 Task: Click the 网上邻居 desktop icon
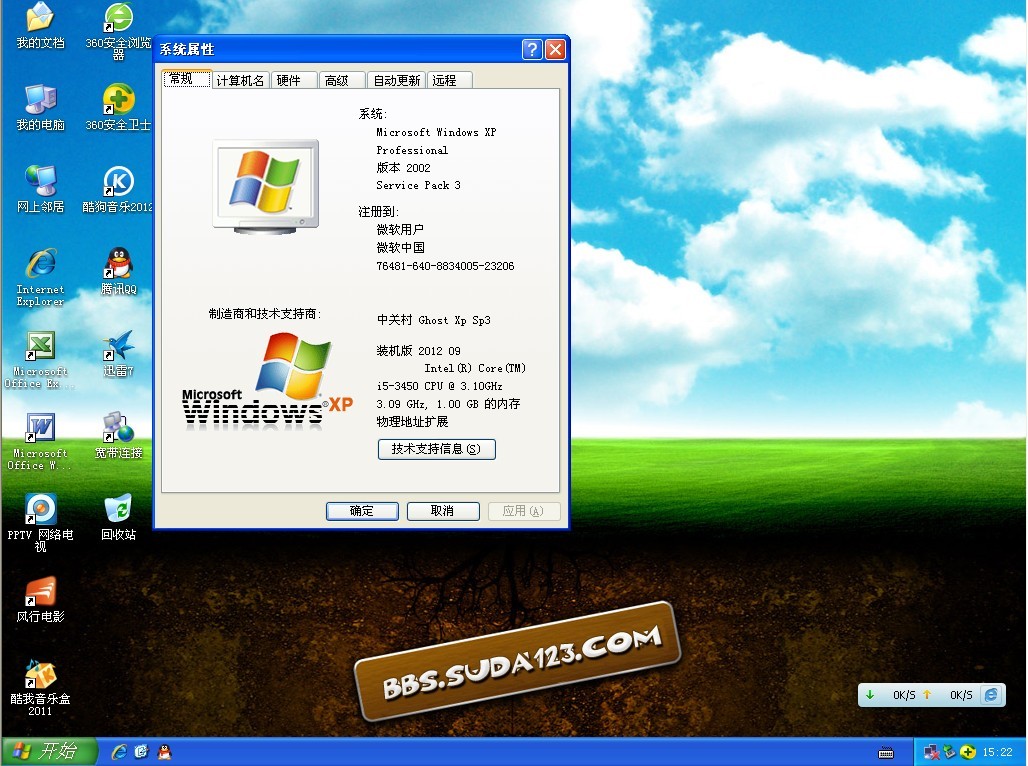(x=40, y=190)
